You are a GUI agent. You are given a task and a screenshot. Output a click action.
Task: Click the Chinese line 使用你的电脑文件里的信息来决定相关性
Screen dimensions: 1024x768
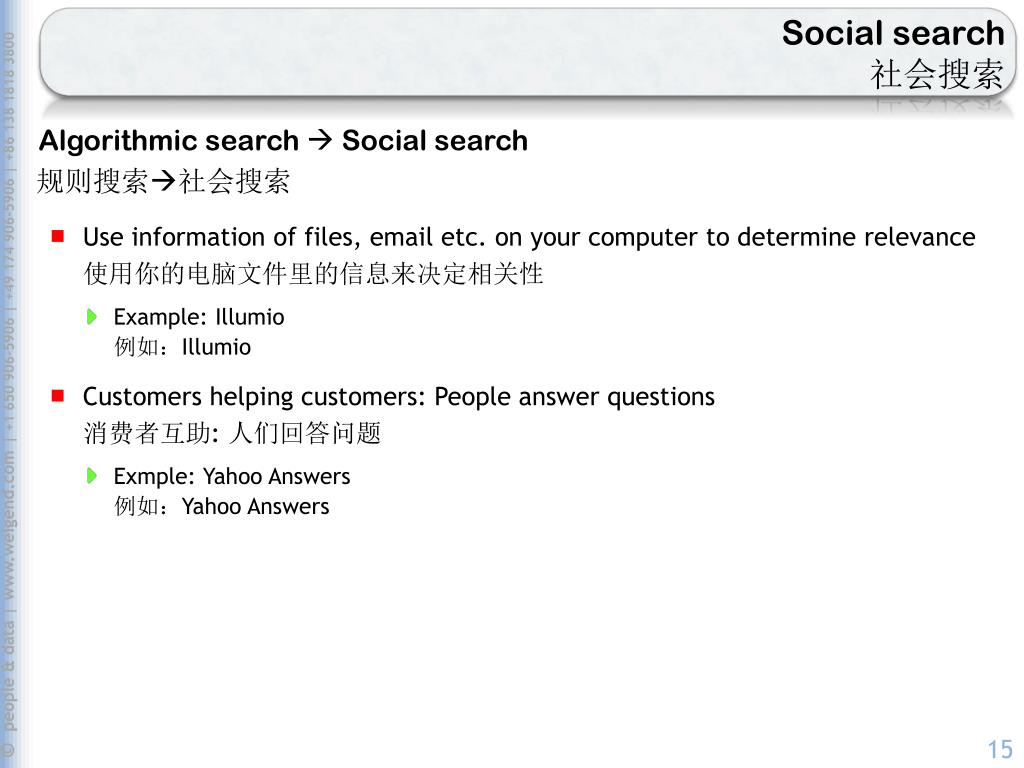(313, 274)
